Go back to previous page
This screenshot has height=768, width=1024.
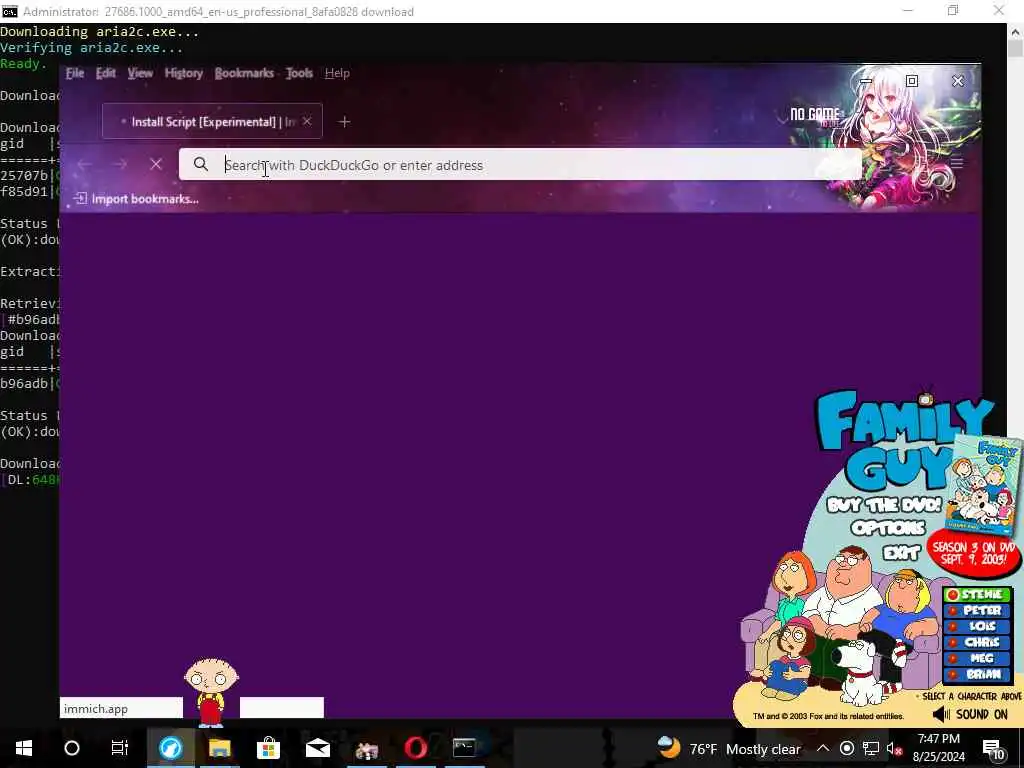(84, 165)
